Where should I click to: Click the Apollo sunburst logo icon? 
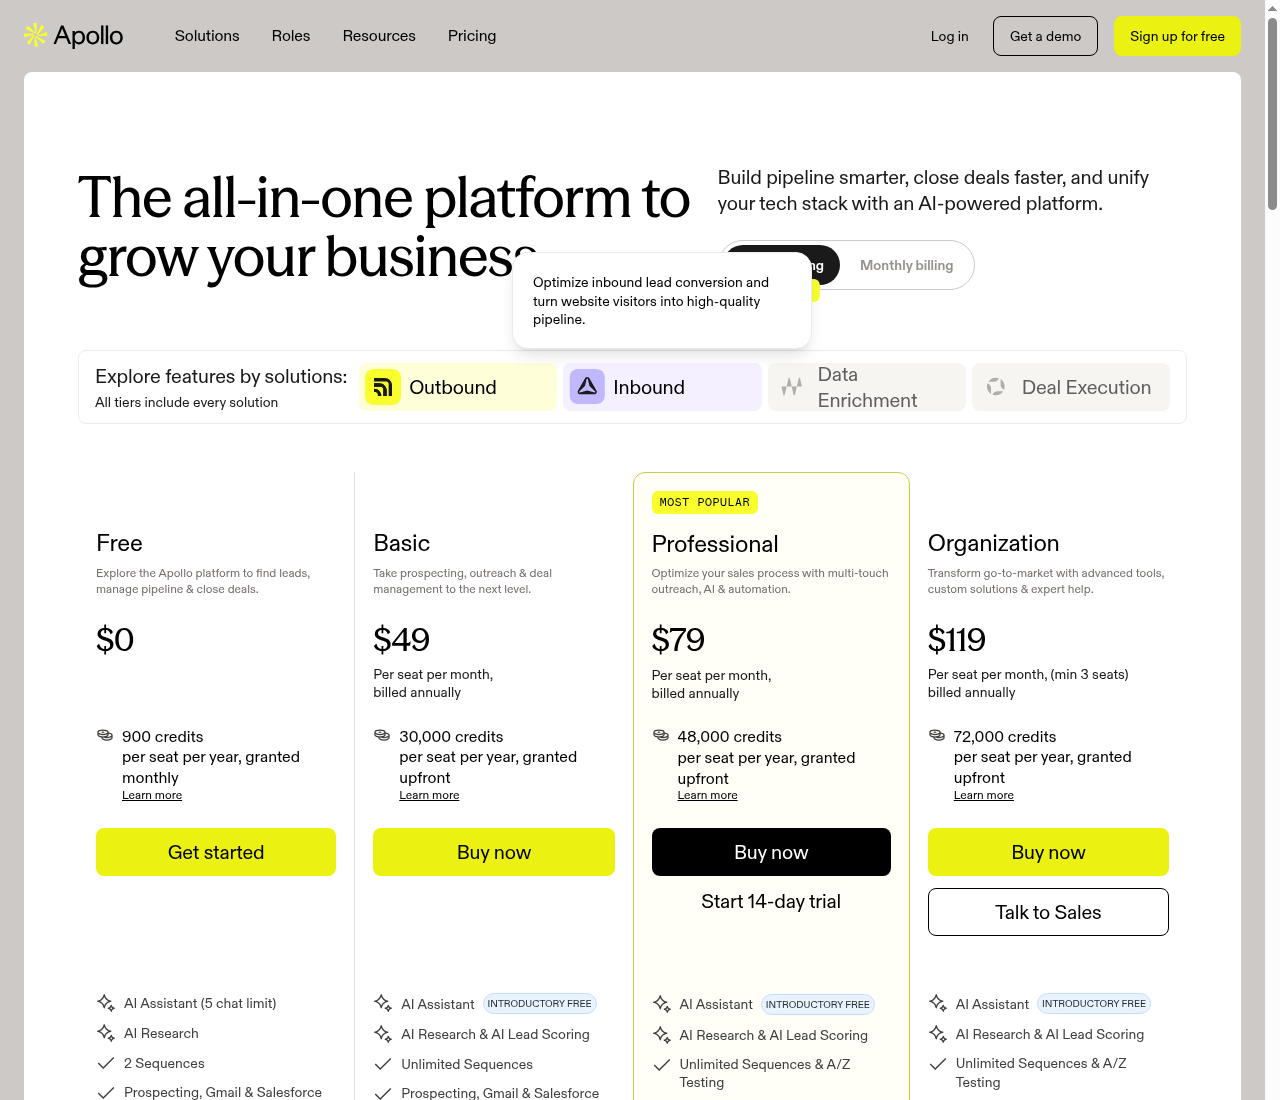tap(35, 35)
